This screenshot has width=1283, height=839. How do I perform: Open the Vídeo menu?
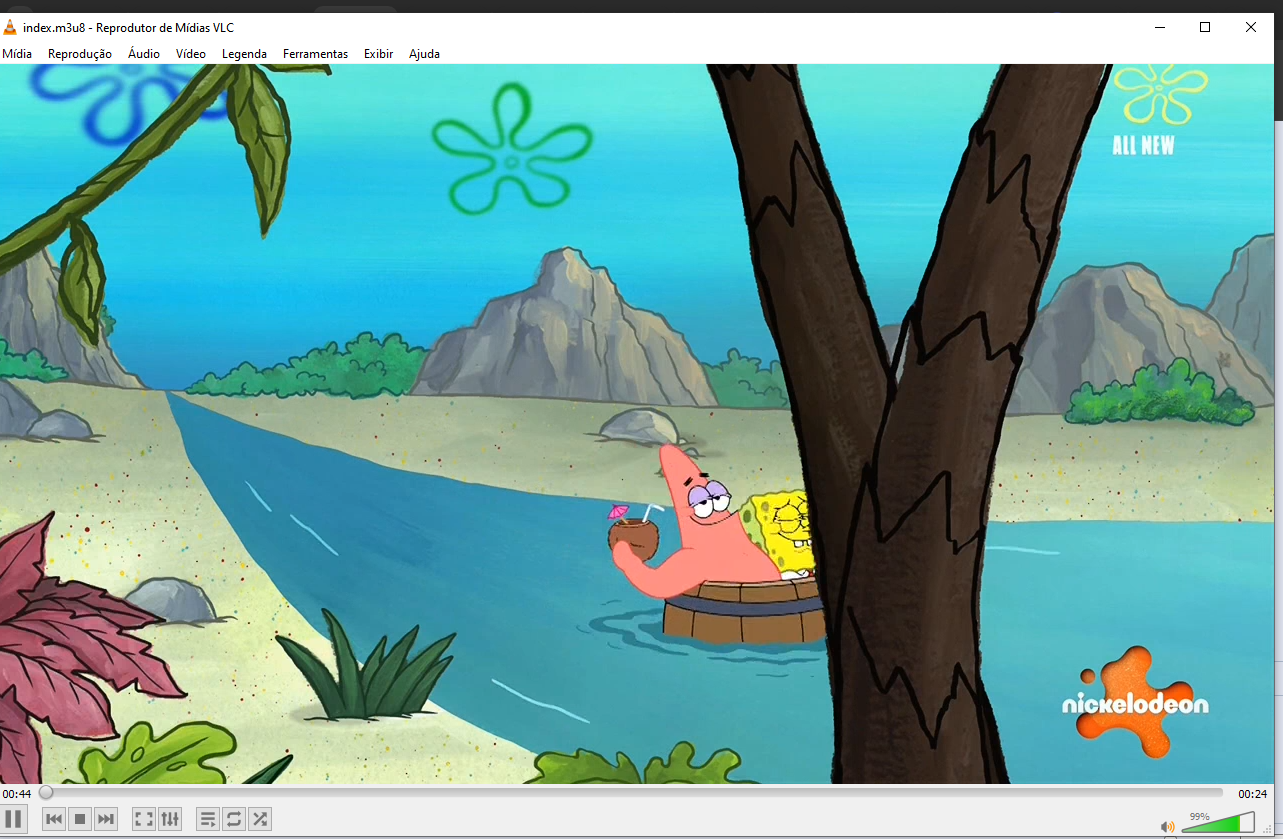[191, 54]
